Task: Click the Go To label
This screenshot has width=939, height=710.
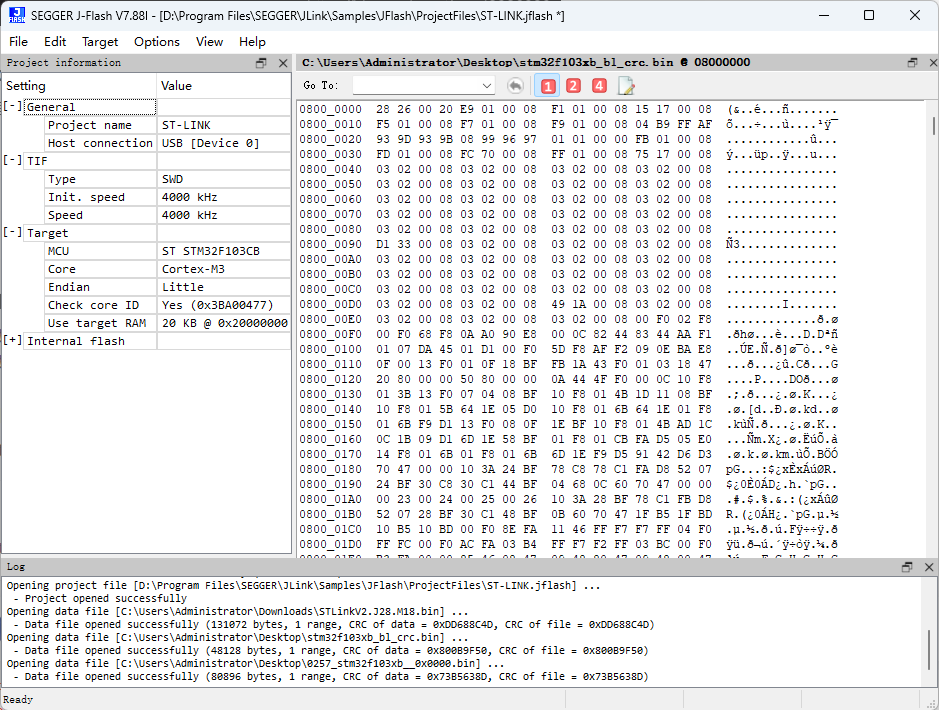Action: (x=320, y=86)
